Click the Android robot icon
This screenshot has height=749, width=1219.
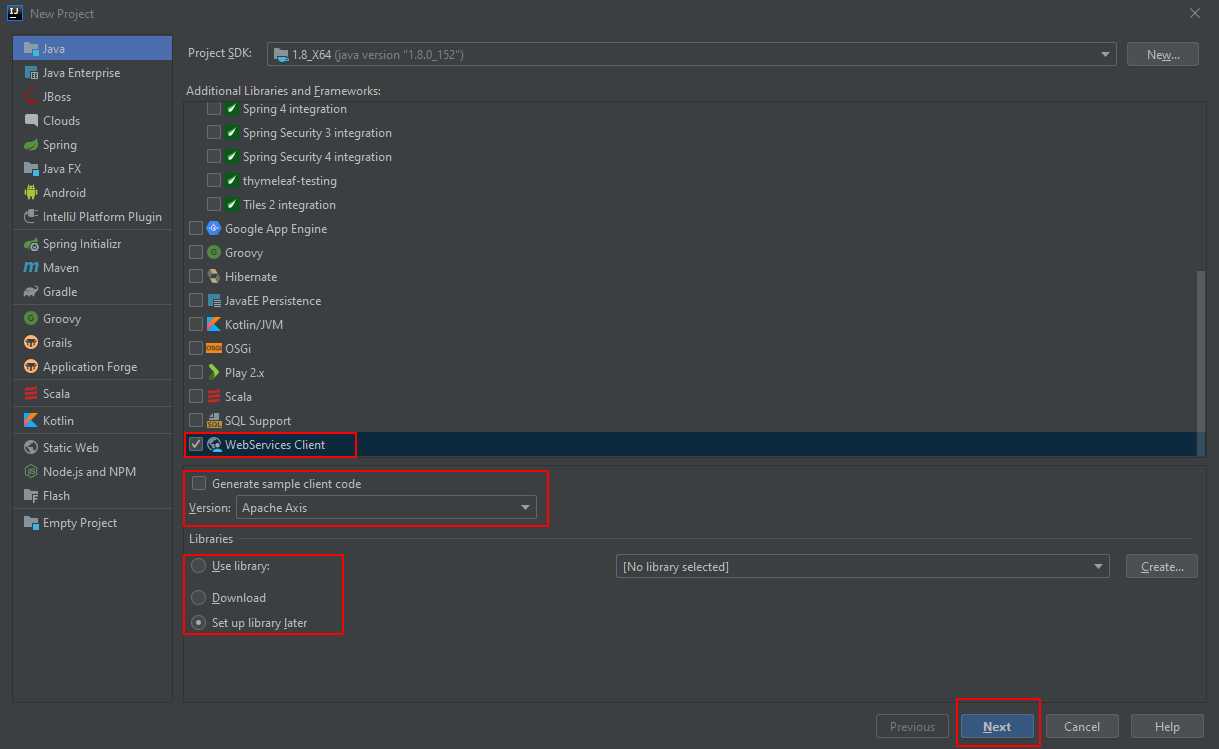click(31, 192)
